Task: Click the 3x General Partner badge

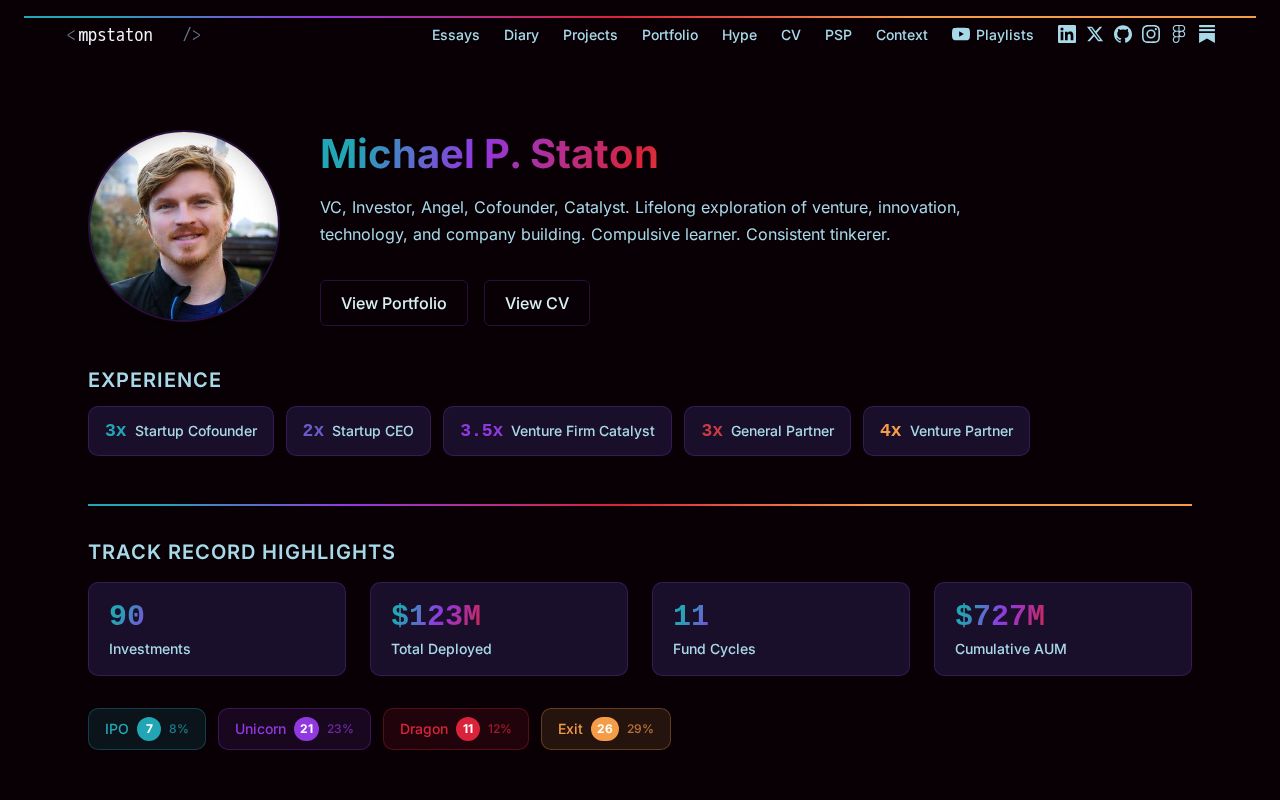Action: tap(767, 431)
